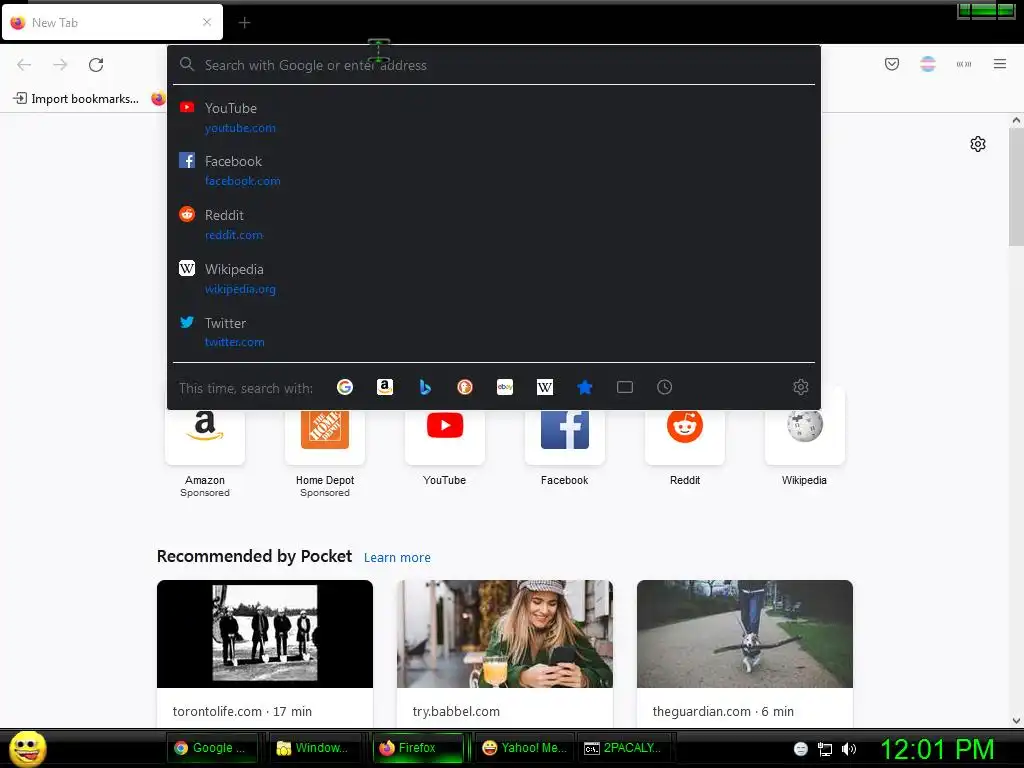Image resolution: width=1024 pixels, height=768 pixels.
Task: Switch to Windows folder taskbar button
Action: (x=315, y=748)
